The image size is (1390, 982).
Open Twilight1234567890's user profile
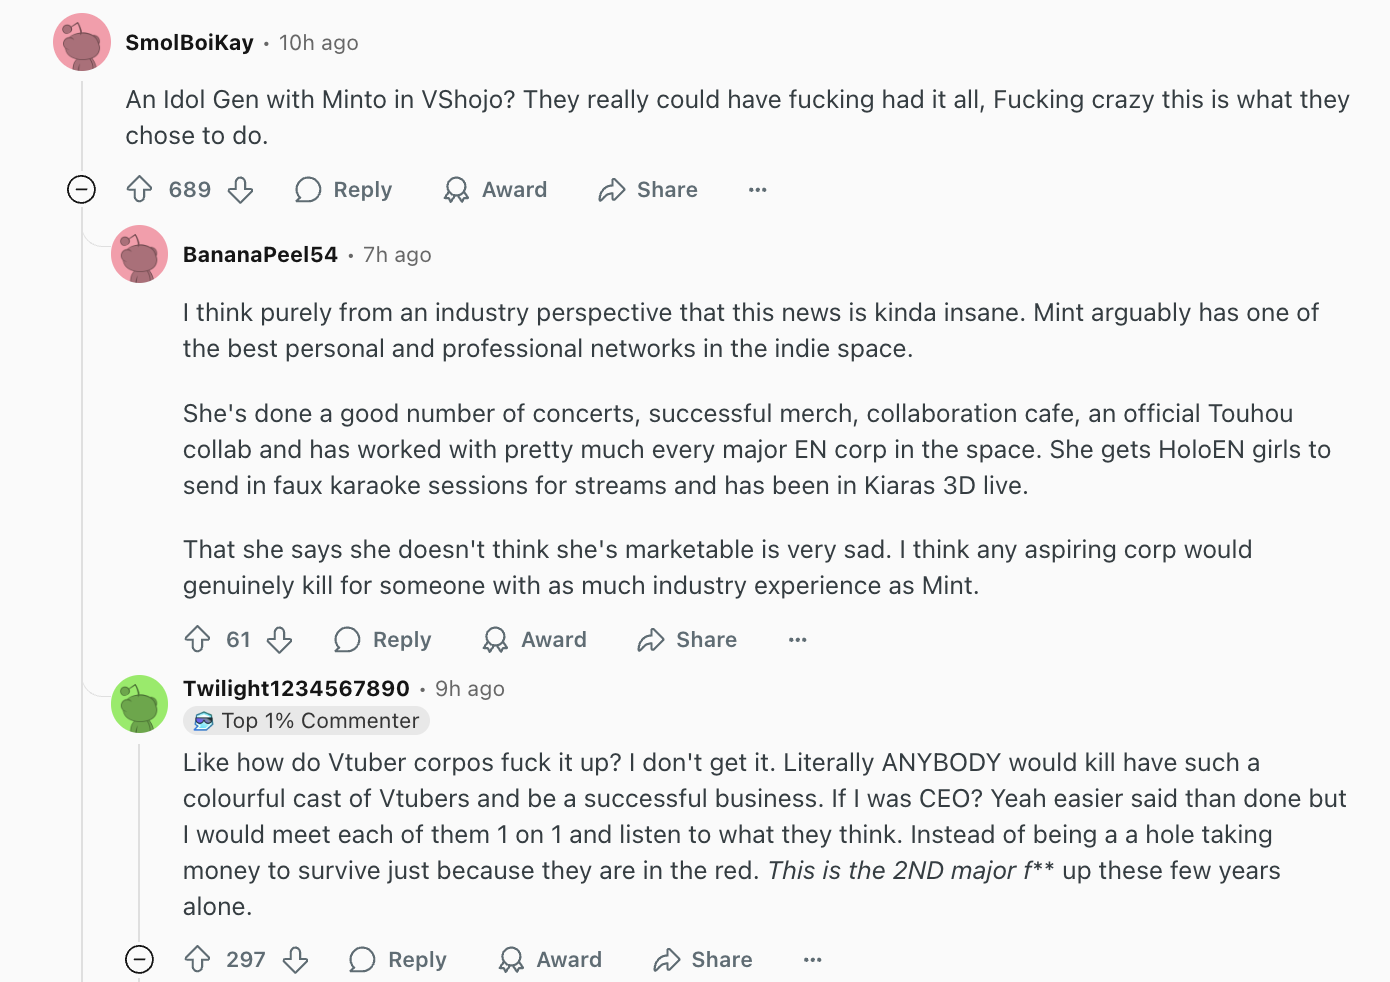pos(296,688)
